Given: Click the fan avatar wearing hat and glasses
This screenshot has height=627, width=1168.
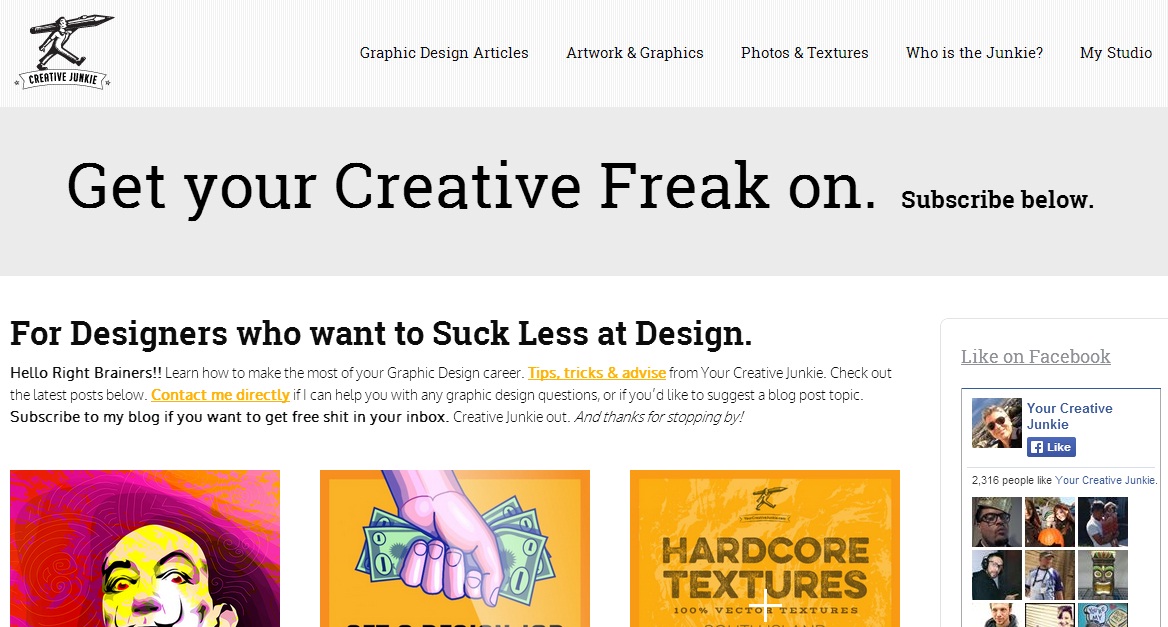Looking at the screenshot, I should [997, 522].
